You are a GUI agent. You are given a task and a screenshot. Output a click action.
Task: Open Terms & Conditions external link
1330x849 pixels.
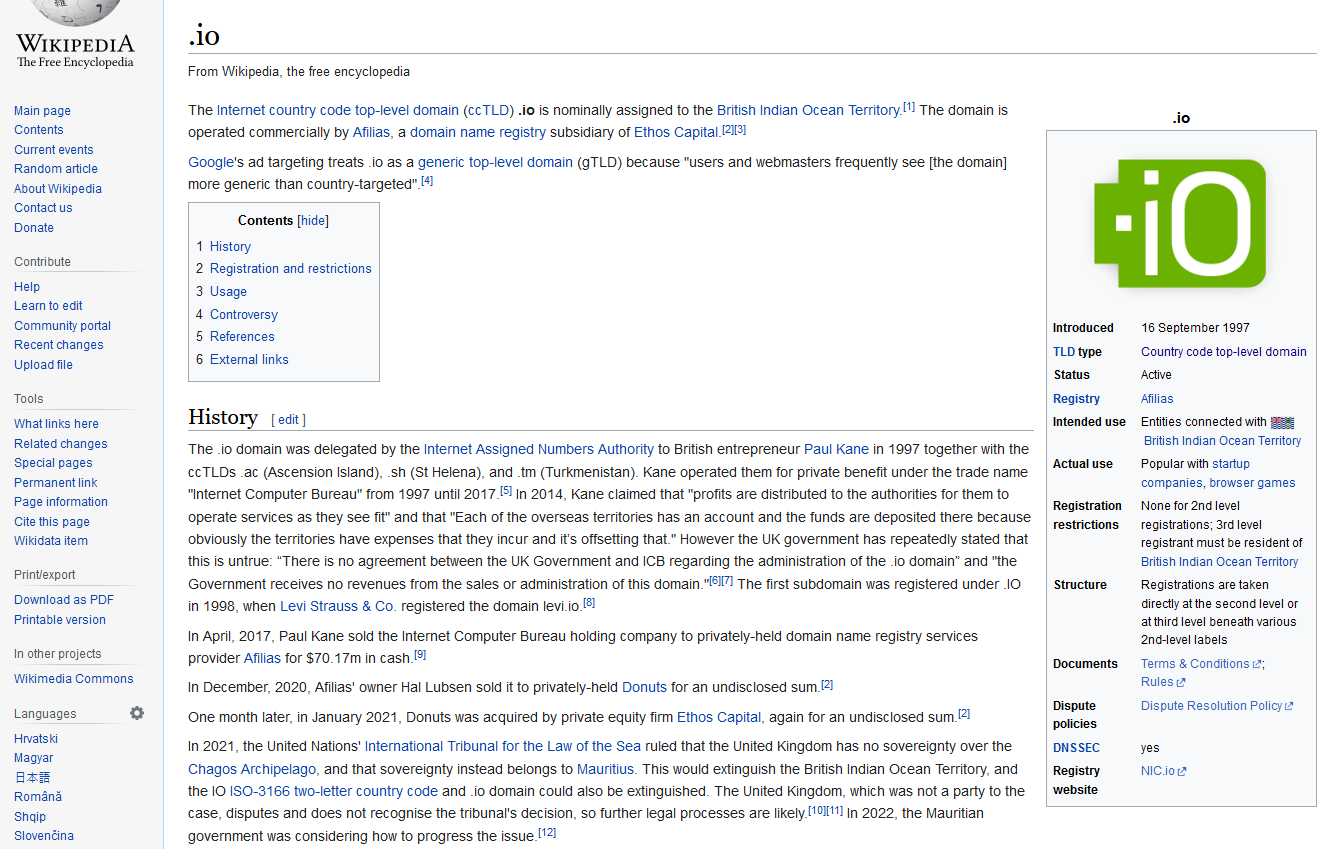[x=1195, y=664]
